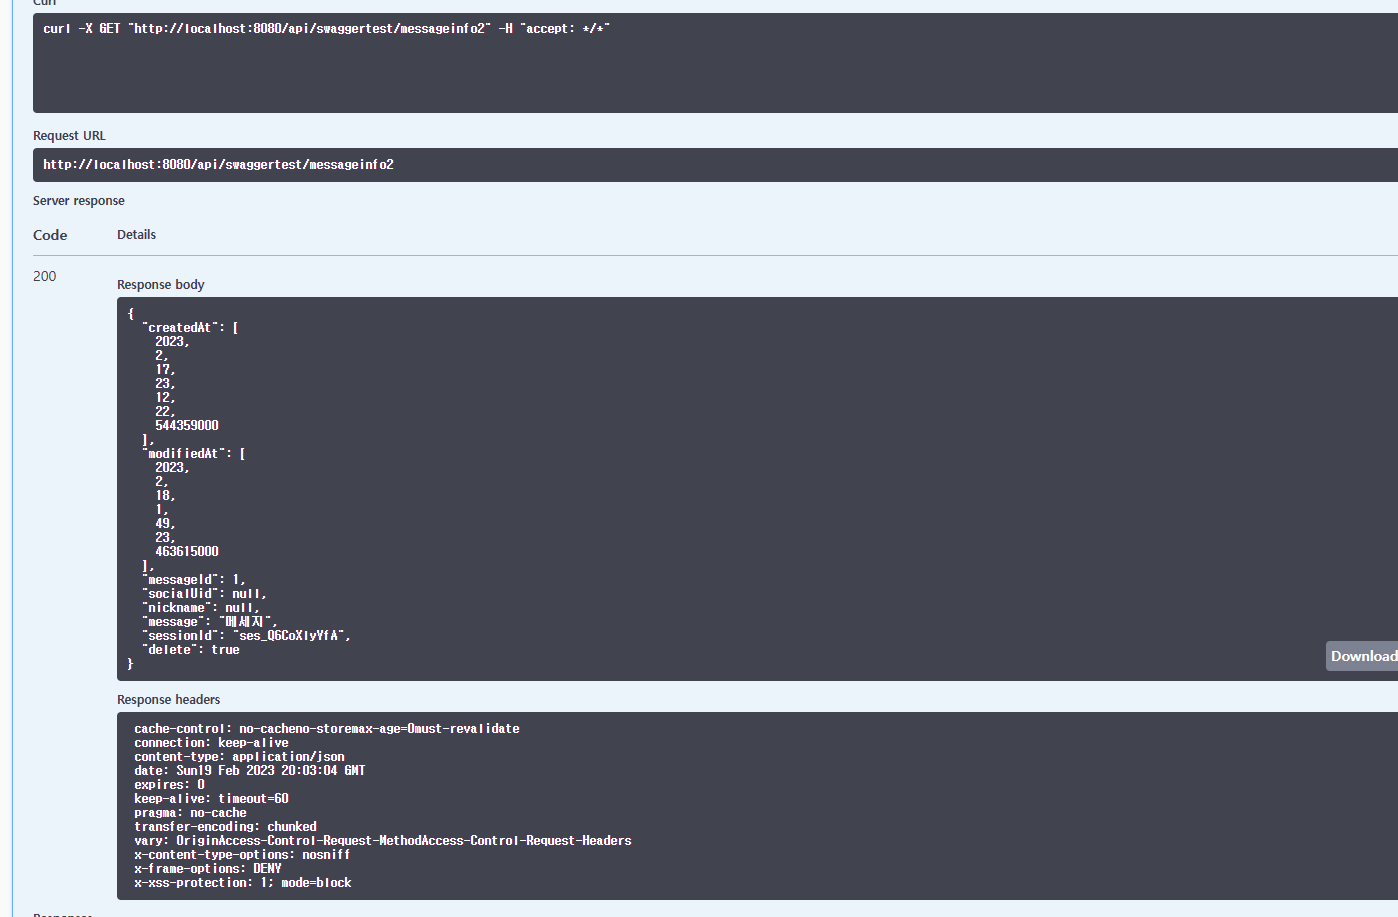Click the Download button in response body
The width and height of the screenshot is (1398, 917).
(1362, 656)
